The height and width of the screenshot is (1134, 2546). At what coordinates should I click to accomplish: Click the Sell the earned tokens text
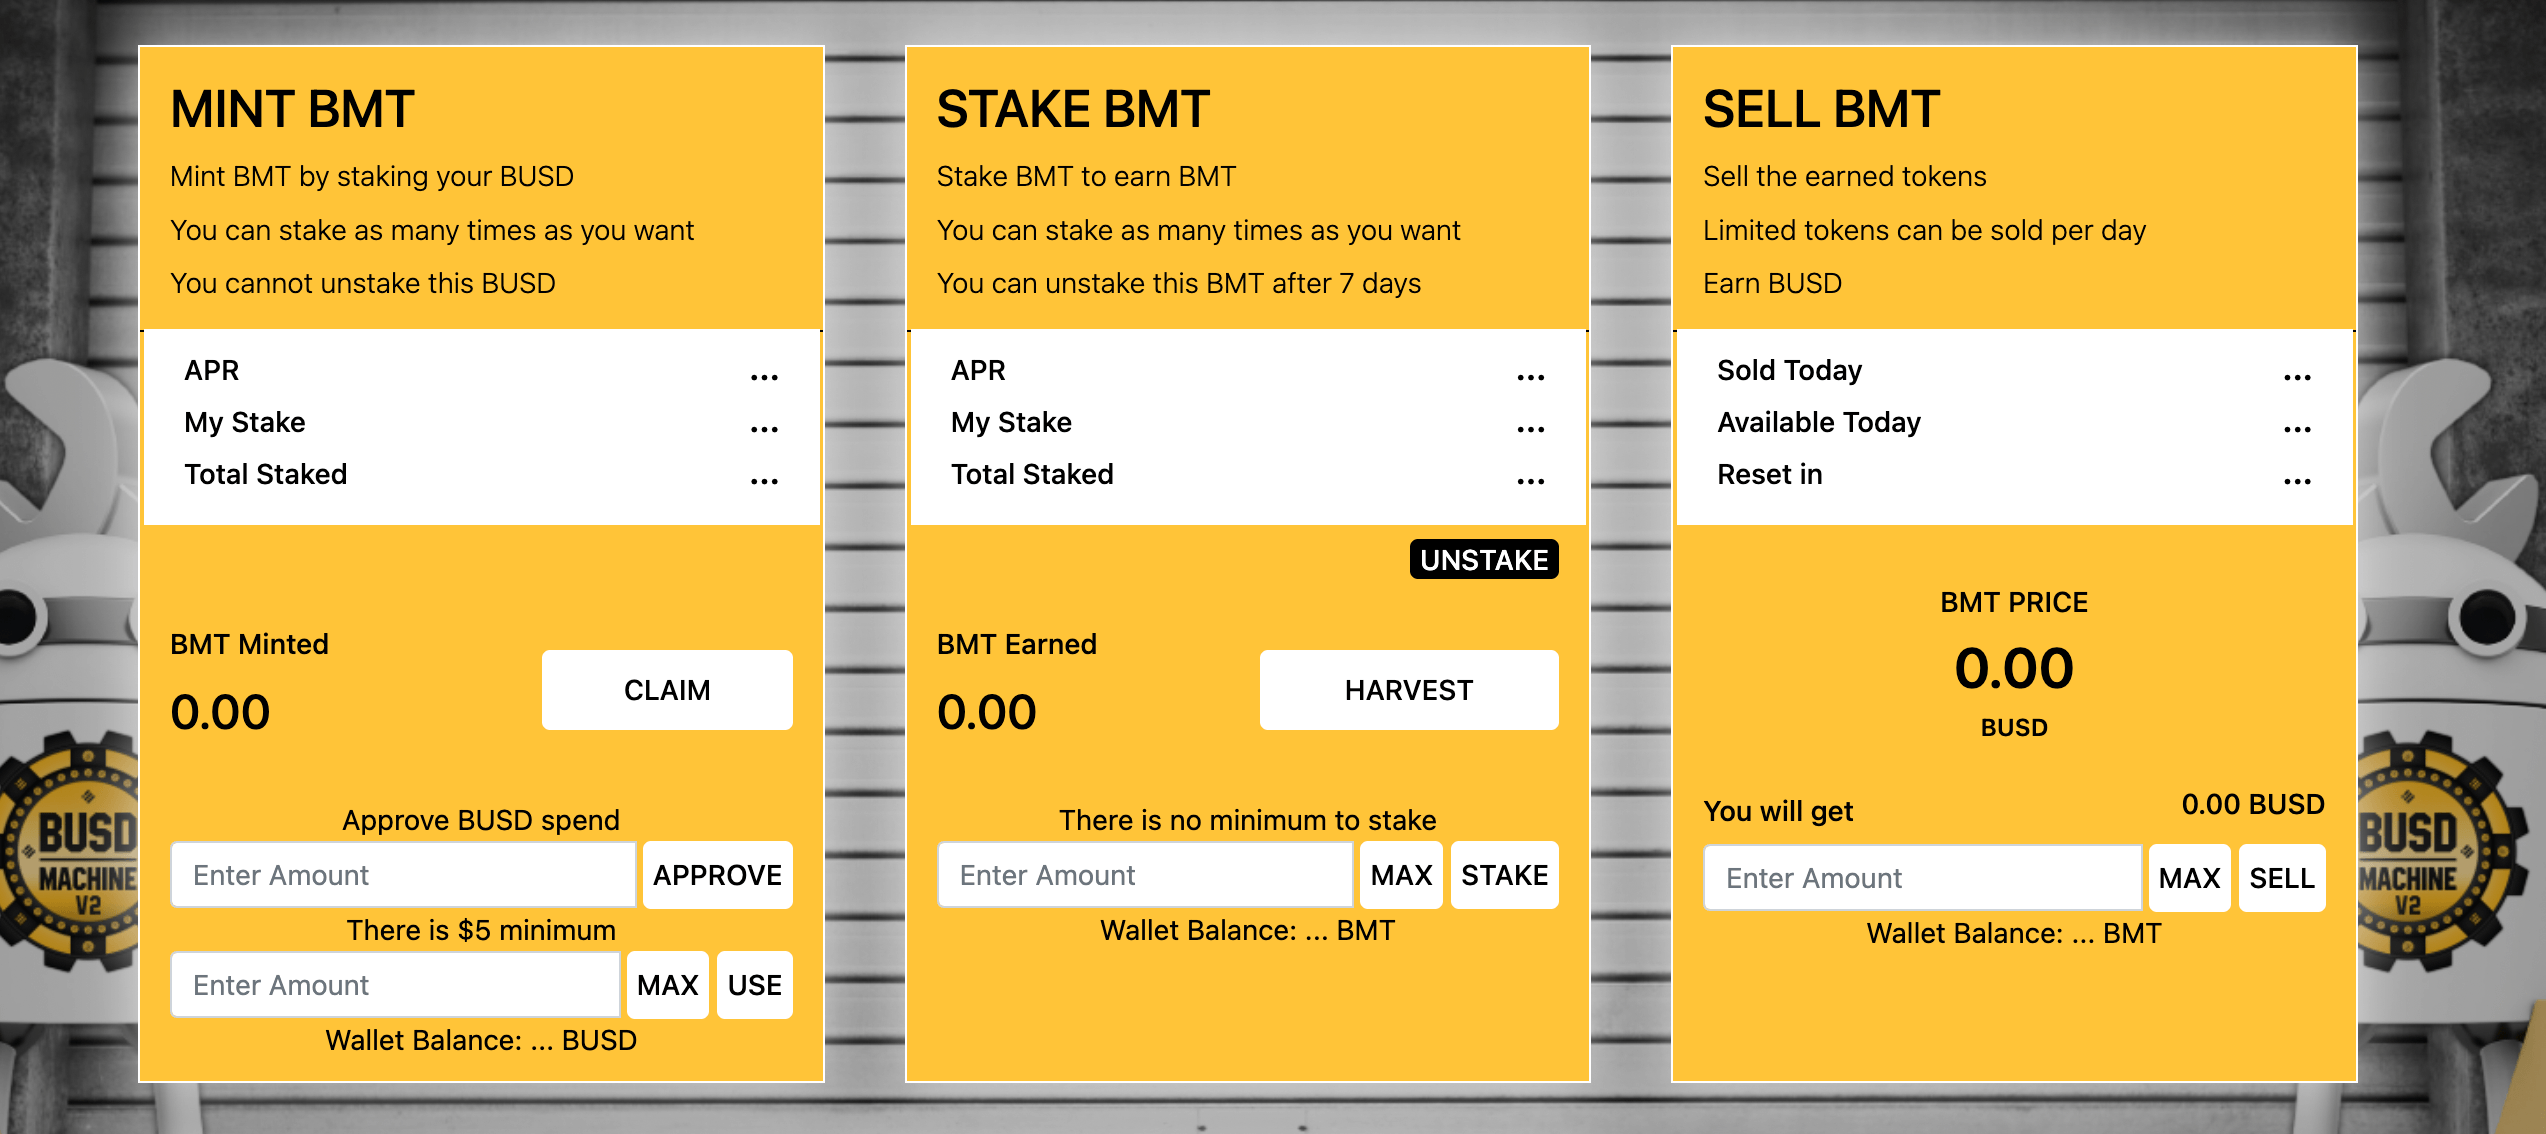(1844, 176)
